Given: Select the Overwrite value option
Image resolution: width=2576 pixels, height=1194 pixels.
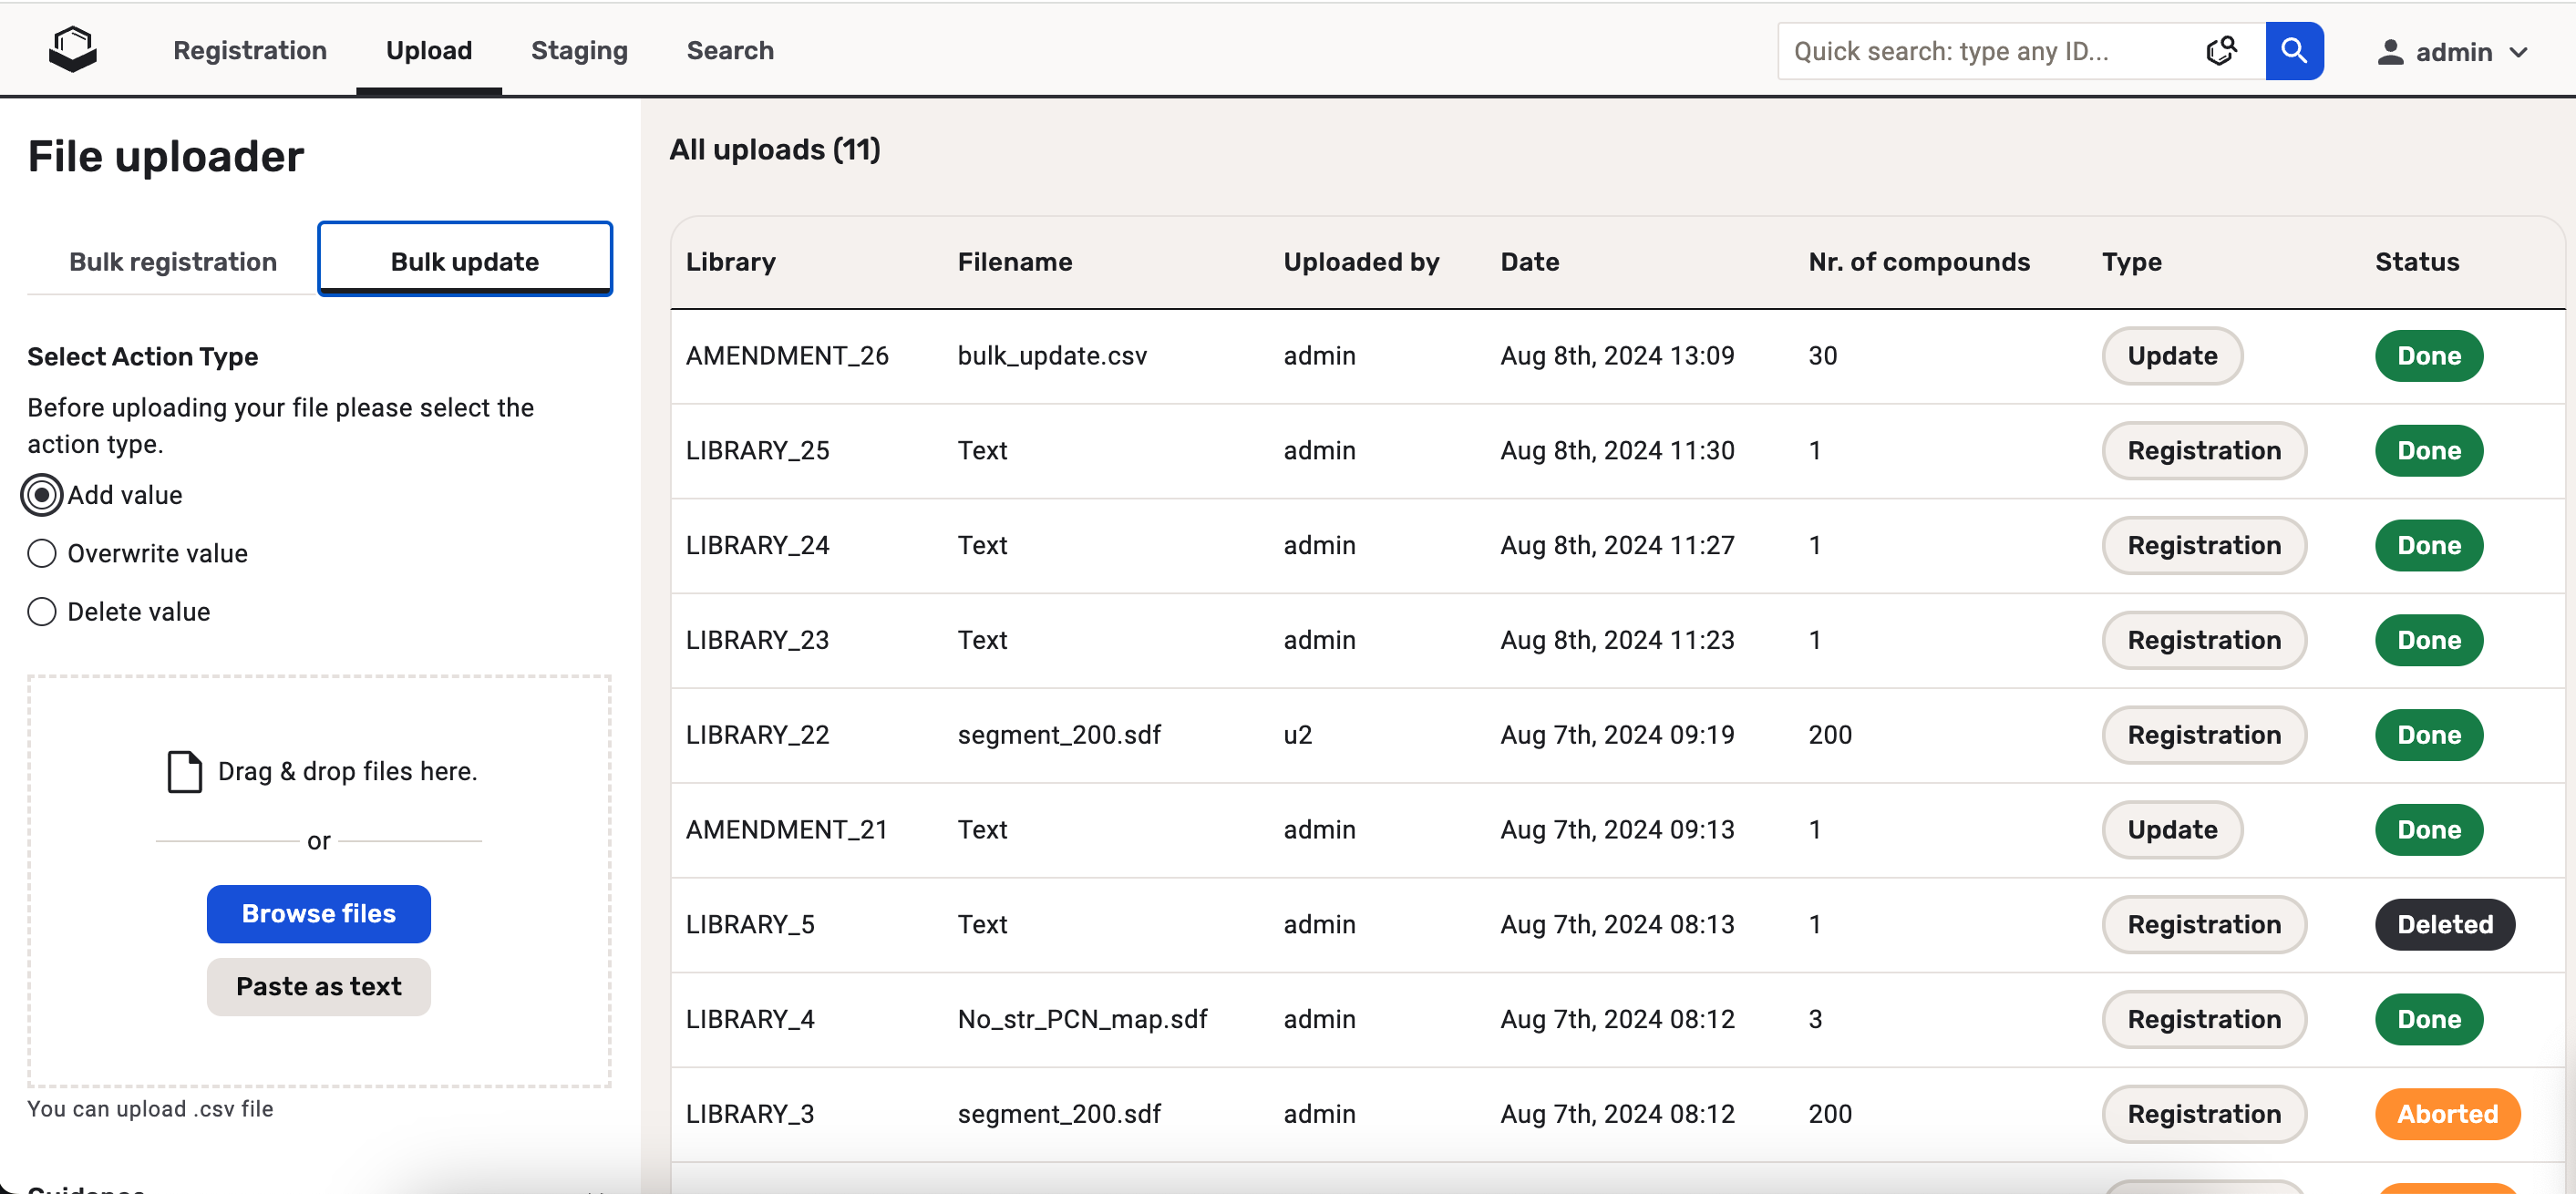Looking at the screenshot, I should [x=42, y=553].
